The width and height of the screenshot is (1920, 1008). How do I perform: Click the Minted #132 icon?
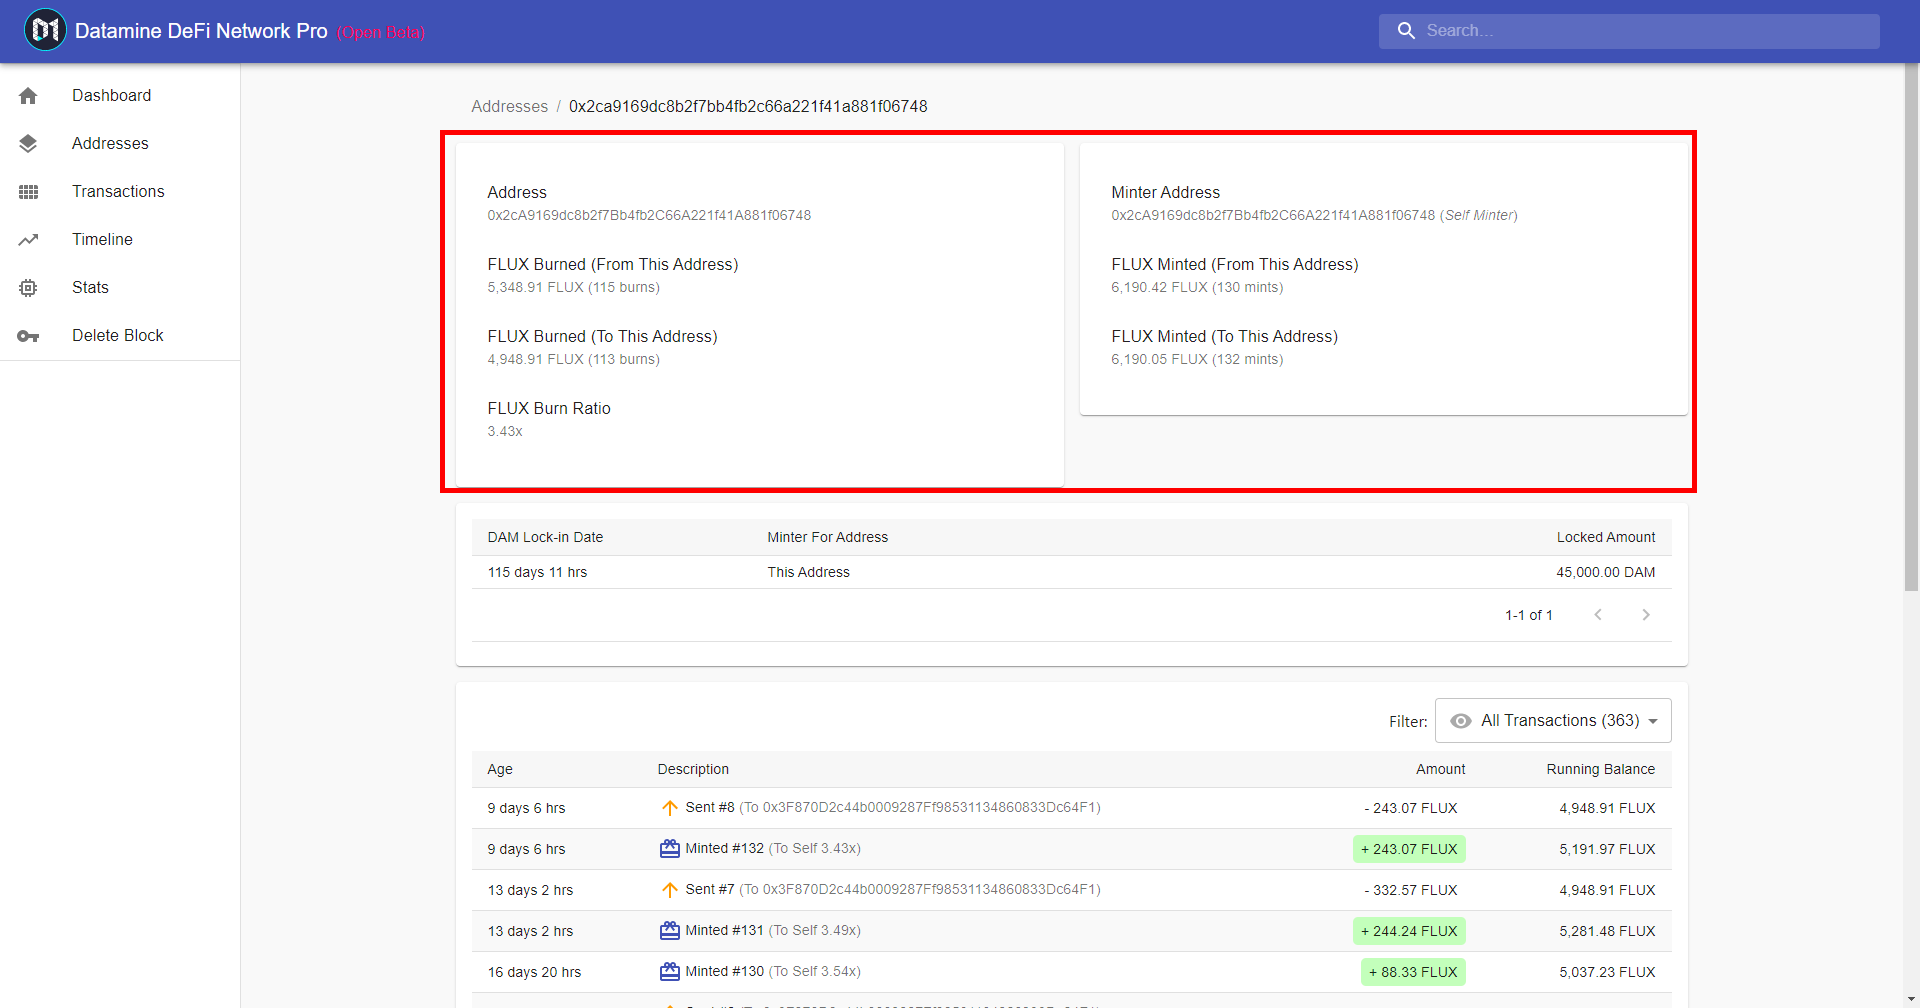pos(670,849)
